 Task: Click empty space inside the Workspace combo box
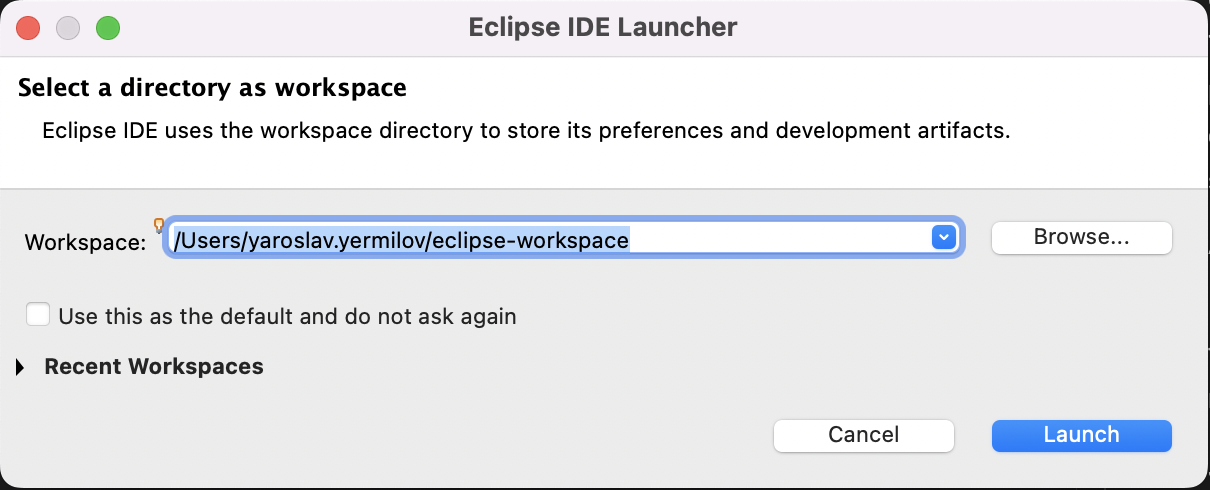[x=780, y=238]
